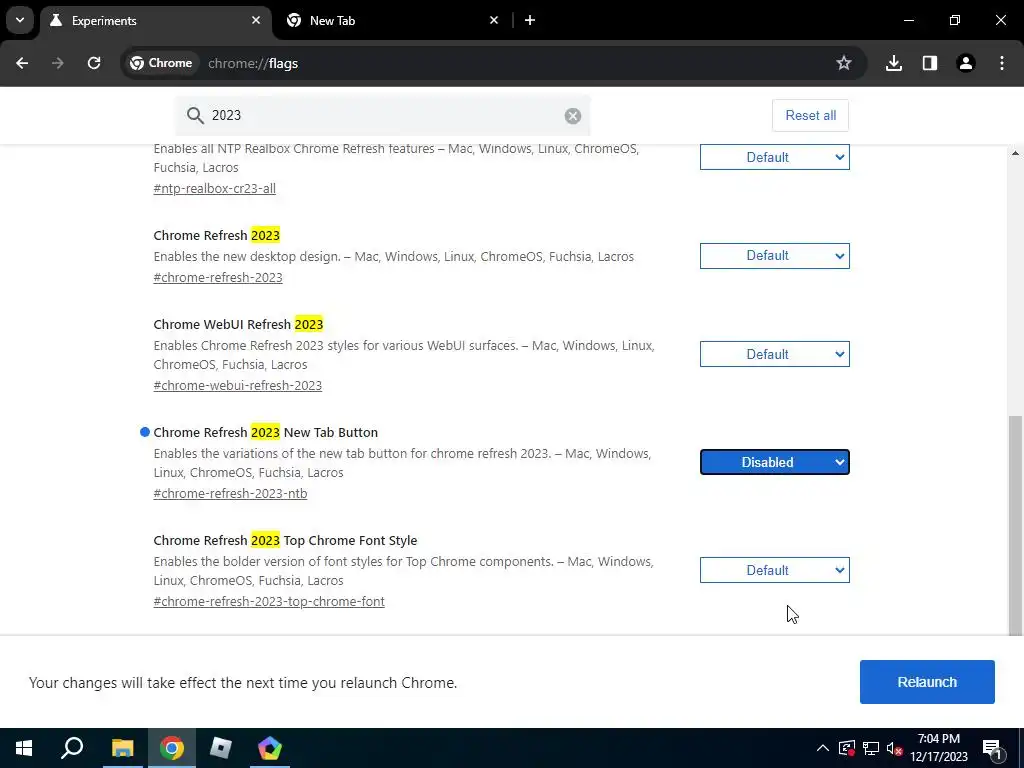The image size is (1024, 768).
Task: Click the search magnifier icon in flags box
Action: click(195, 116)
